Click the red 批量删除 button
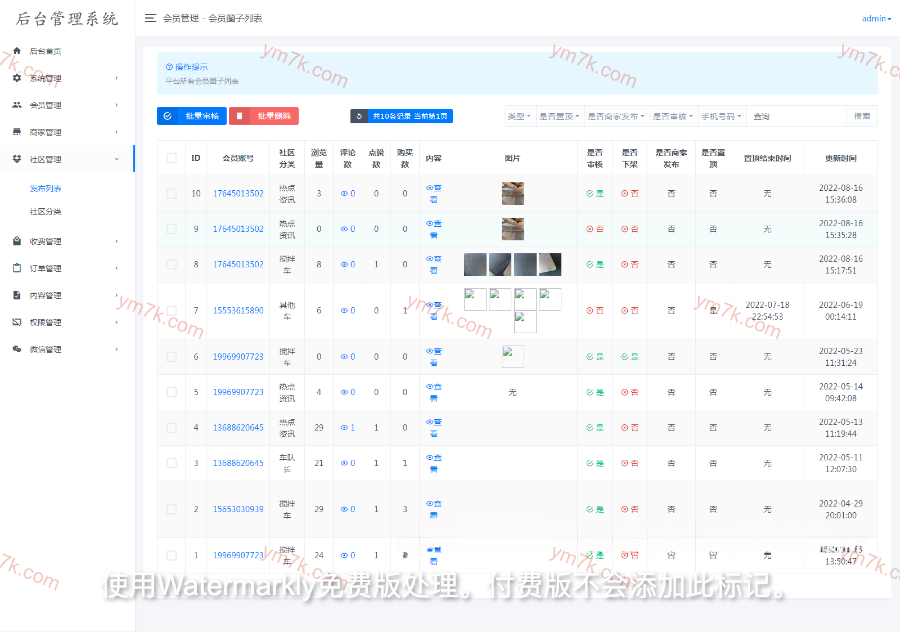Image resolution: width=900 pixels, height=632 pixels. tap(264, 116)
